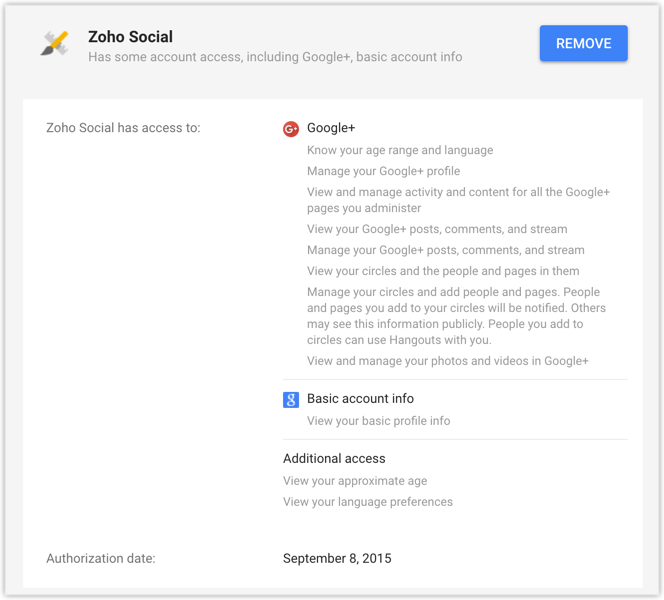Click the "Authorization date:" label
This screenshot has width=664, height=600.
tap(101, 558)
